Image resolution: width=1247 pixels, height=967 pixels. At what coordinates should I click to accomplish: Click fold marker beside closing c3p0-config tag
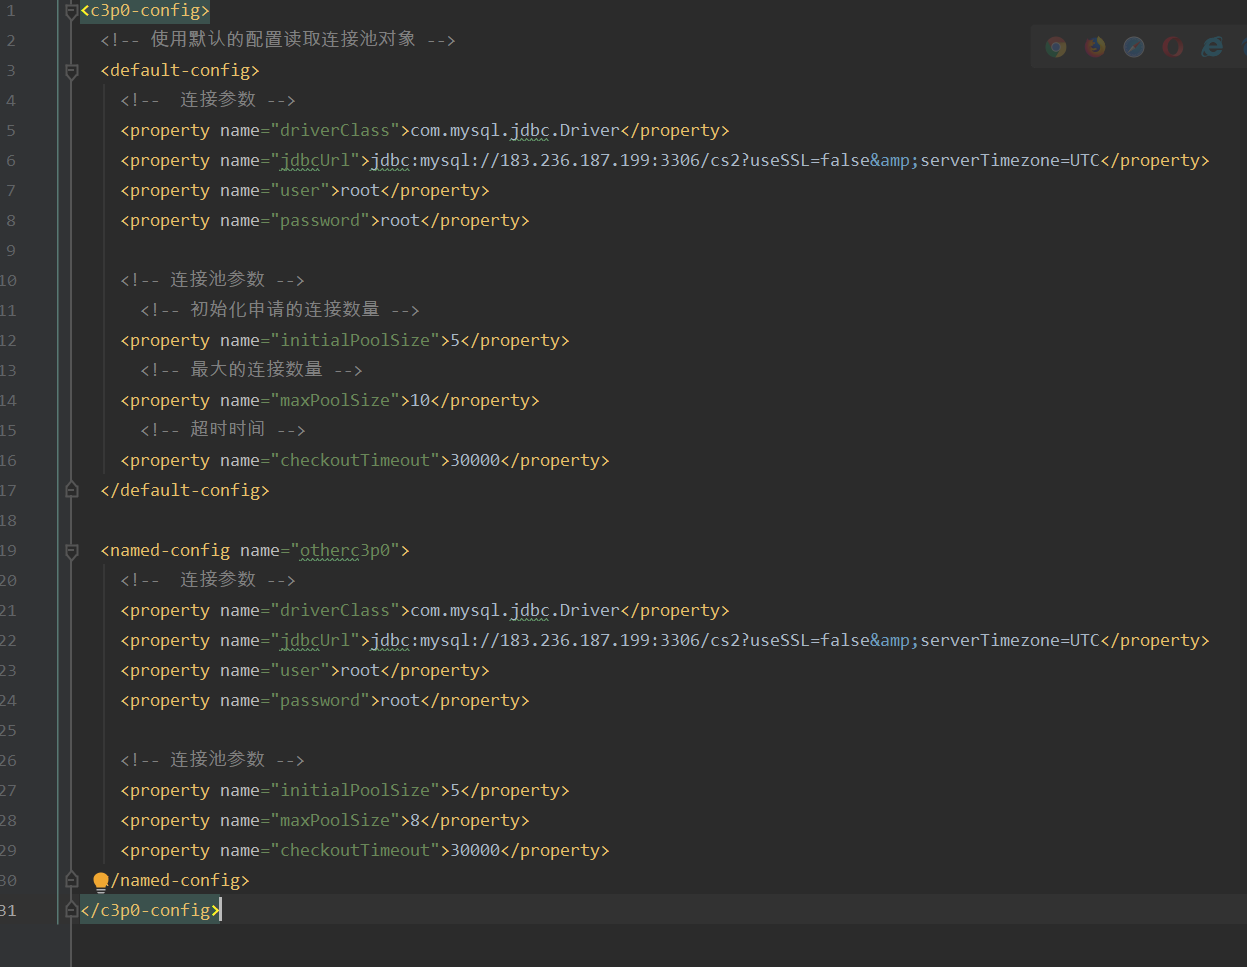point(71,909)
